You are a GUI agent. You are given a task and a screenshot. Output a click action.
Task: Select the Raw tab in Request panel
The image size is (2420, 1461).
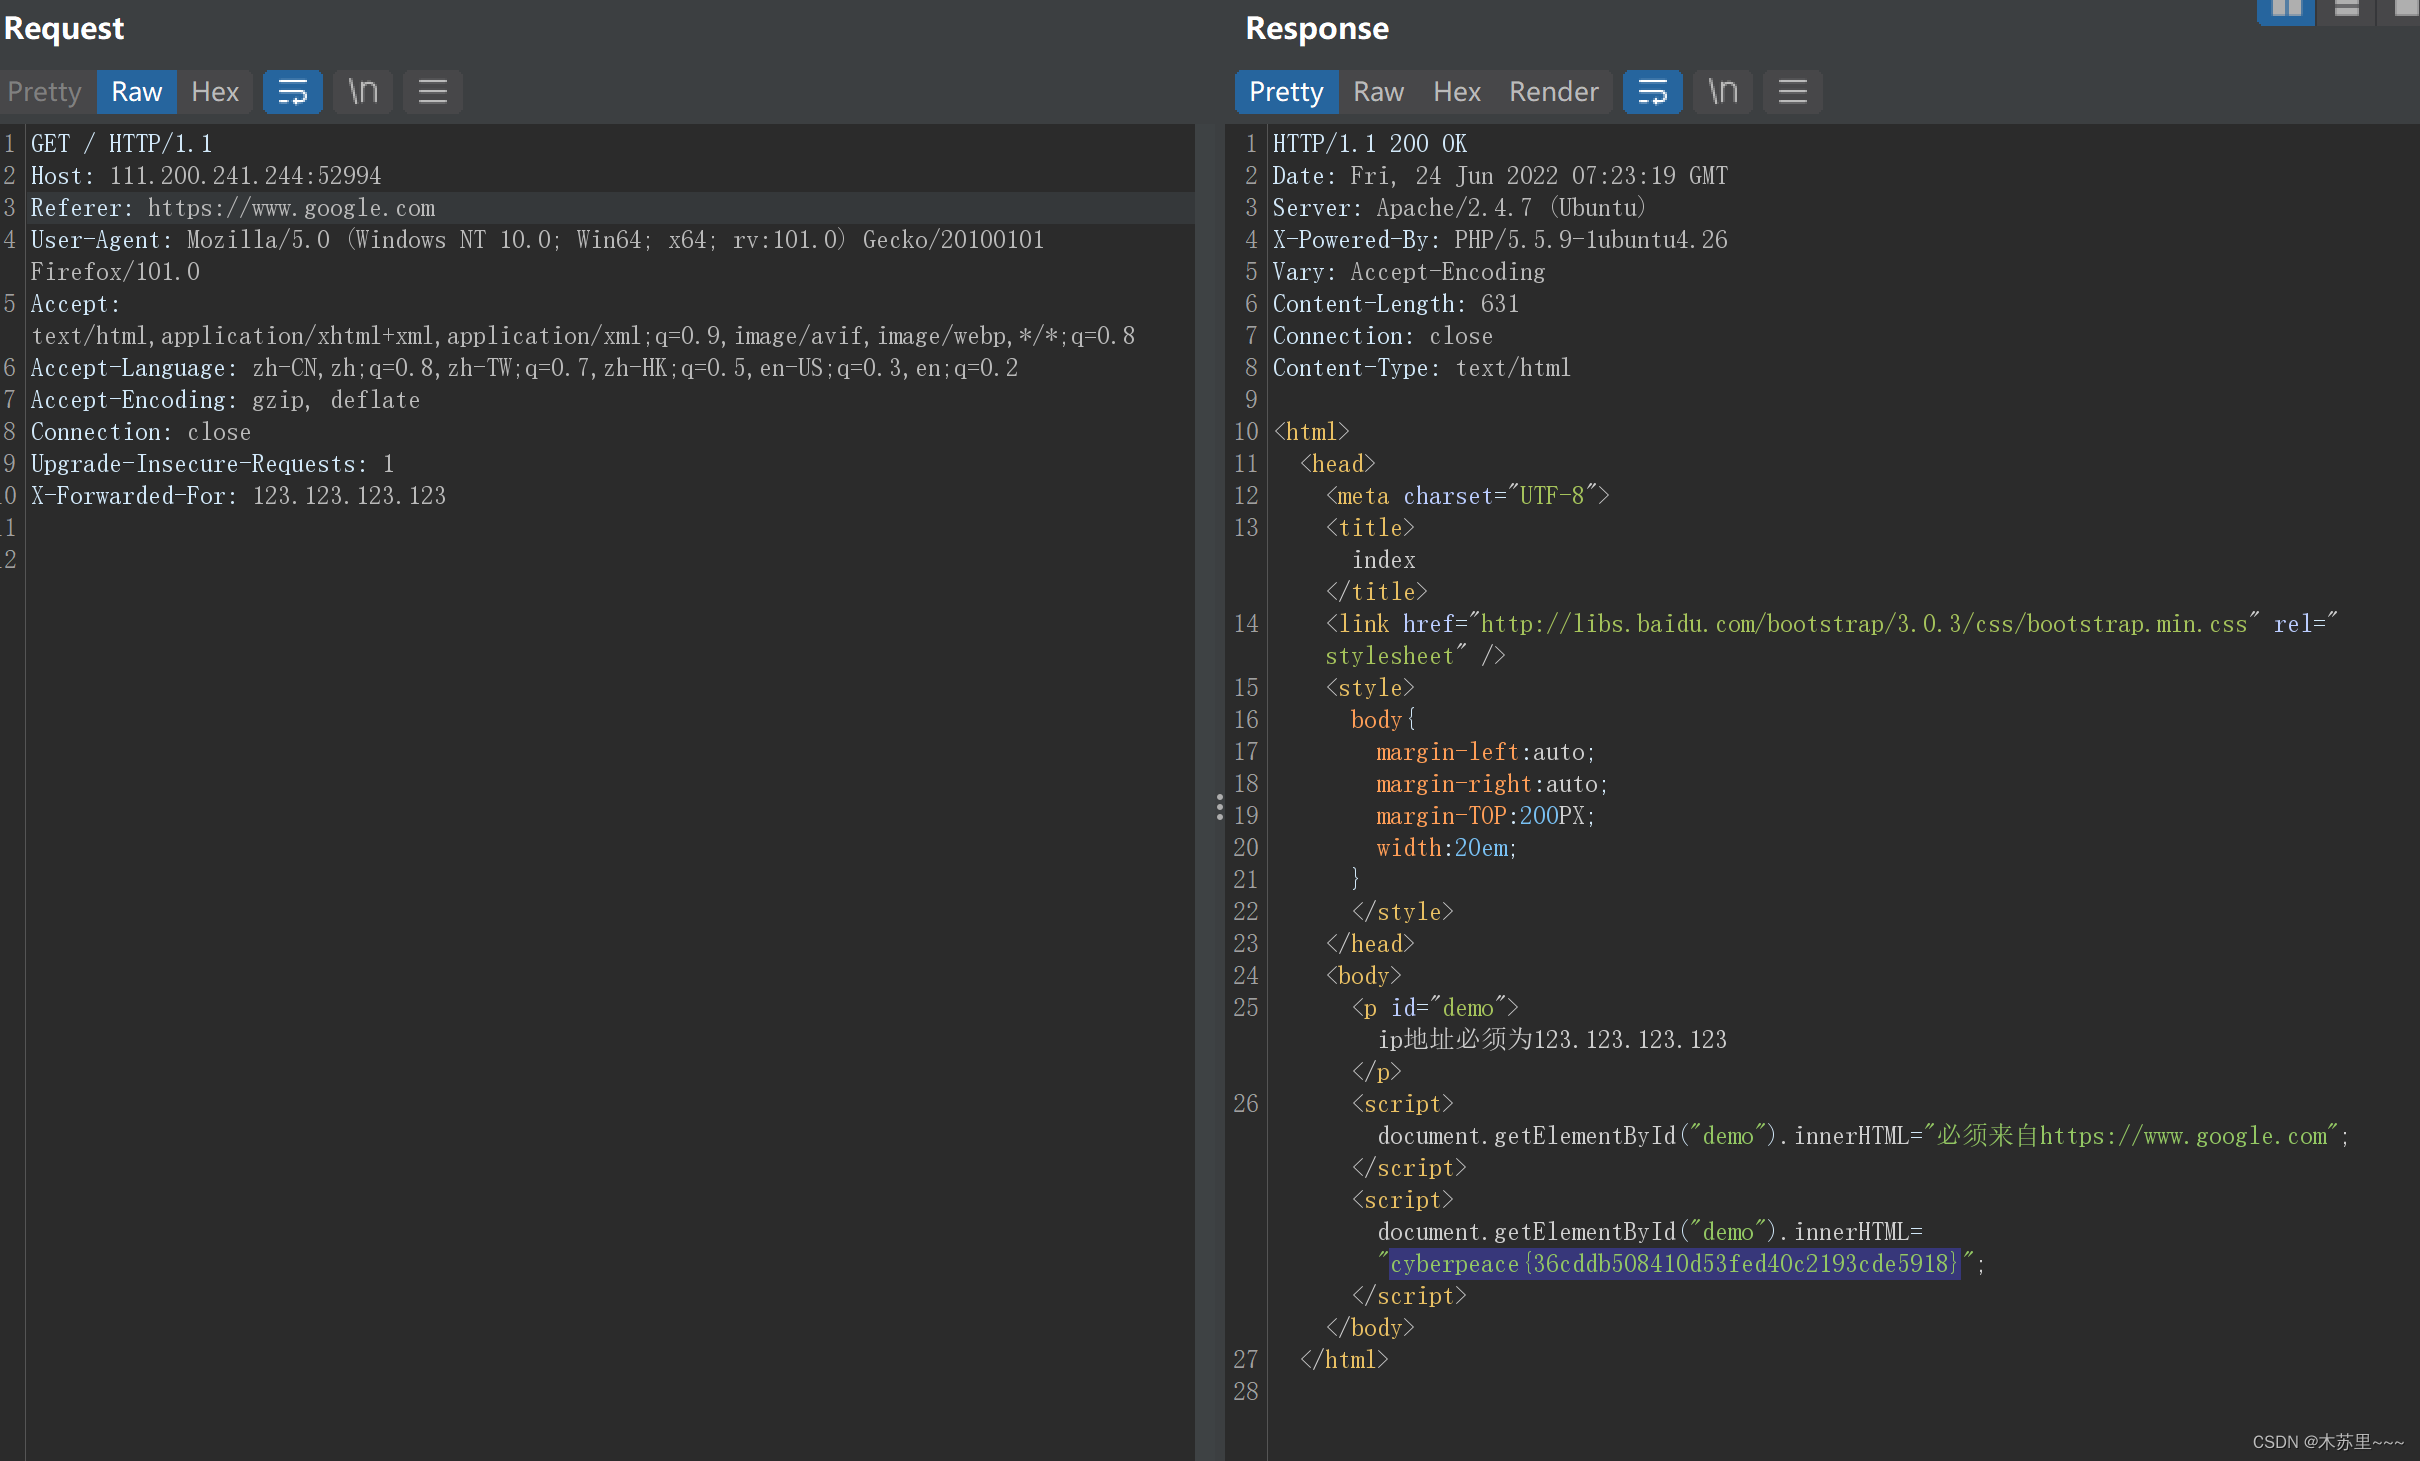click(136, 92)
